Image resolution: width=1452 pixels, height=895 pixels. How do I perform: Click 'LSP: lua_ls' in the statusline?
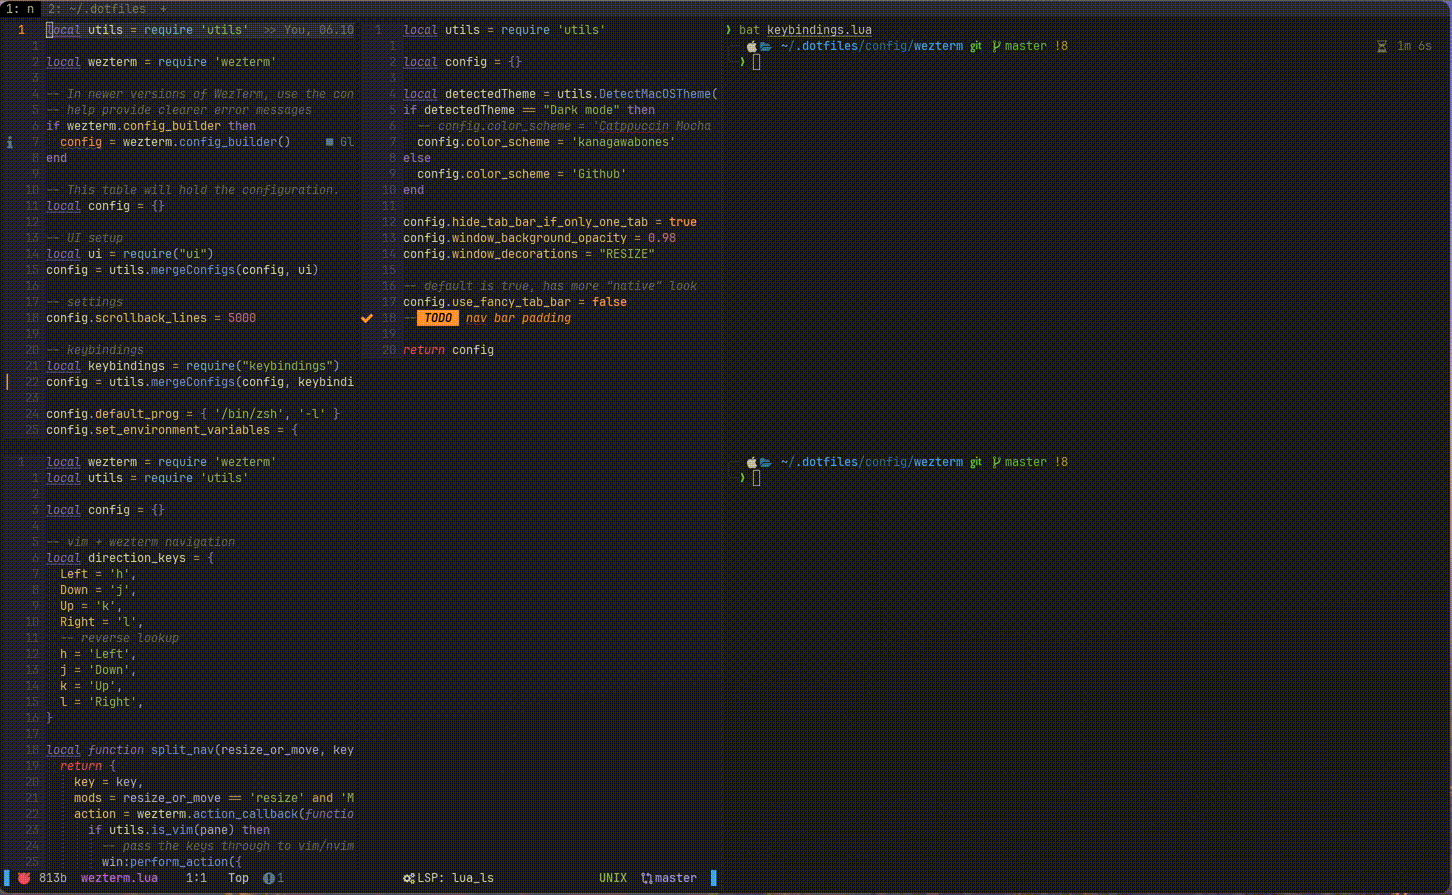click(456, 878)
